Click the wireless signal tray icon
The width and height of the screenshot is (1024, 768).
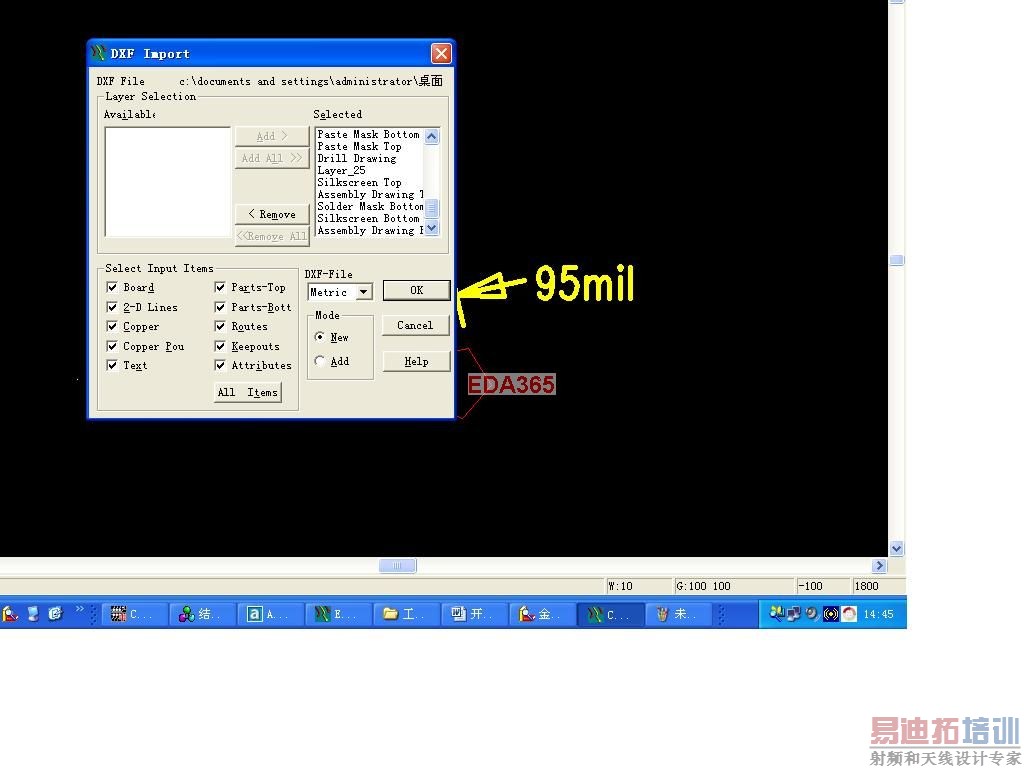point(831,614)
